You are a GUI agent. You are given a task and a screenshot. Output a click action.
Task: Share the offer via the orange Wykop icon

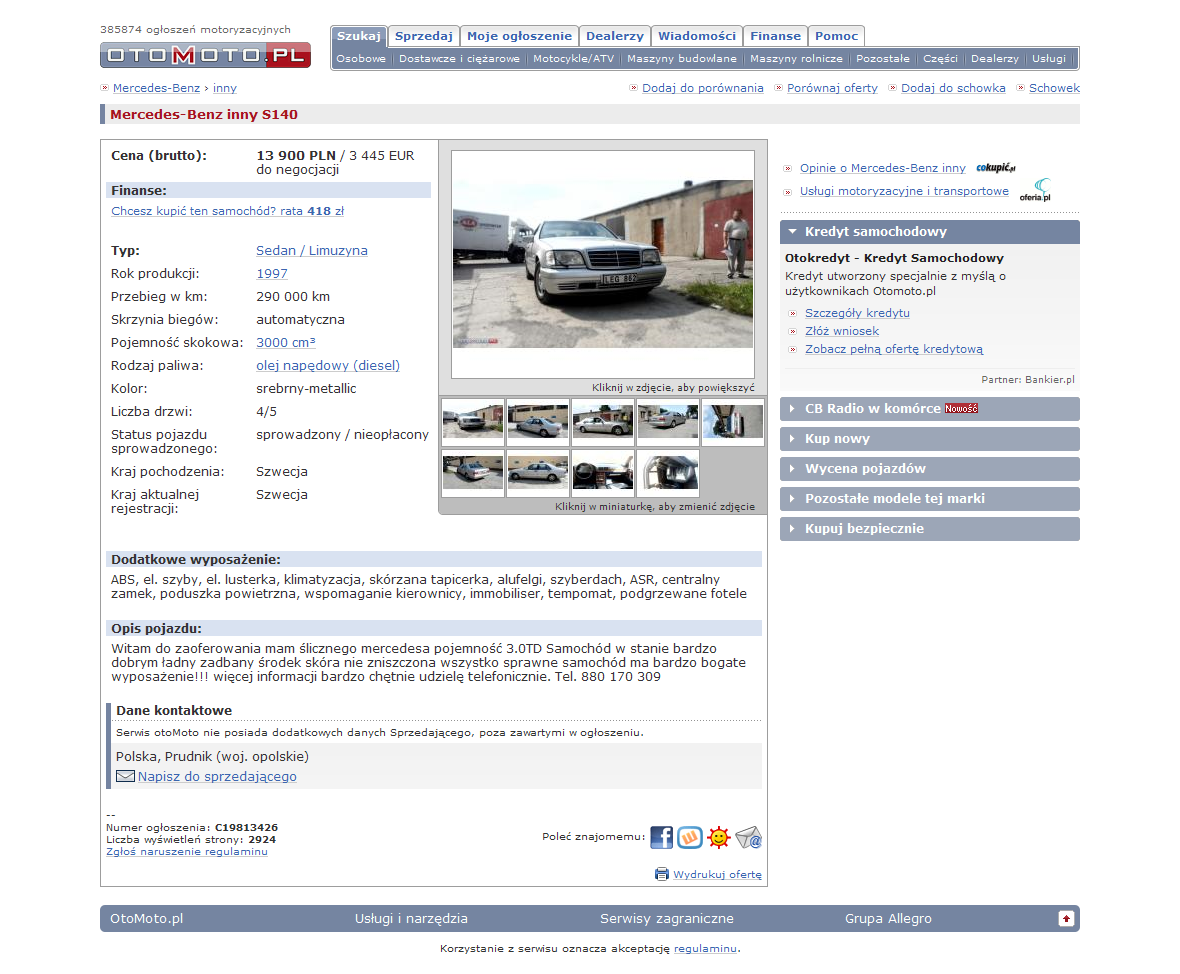click(x=689, y=837)
